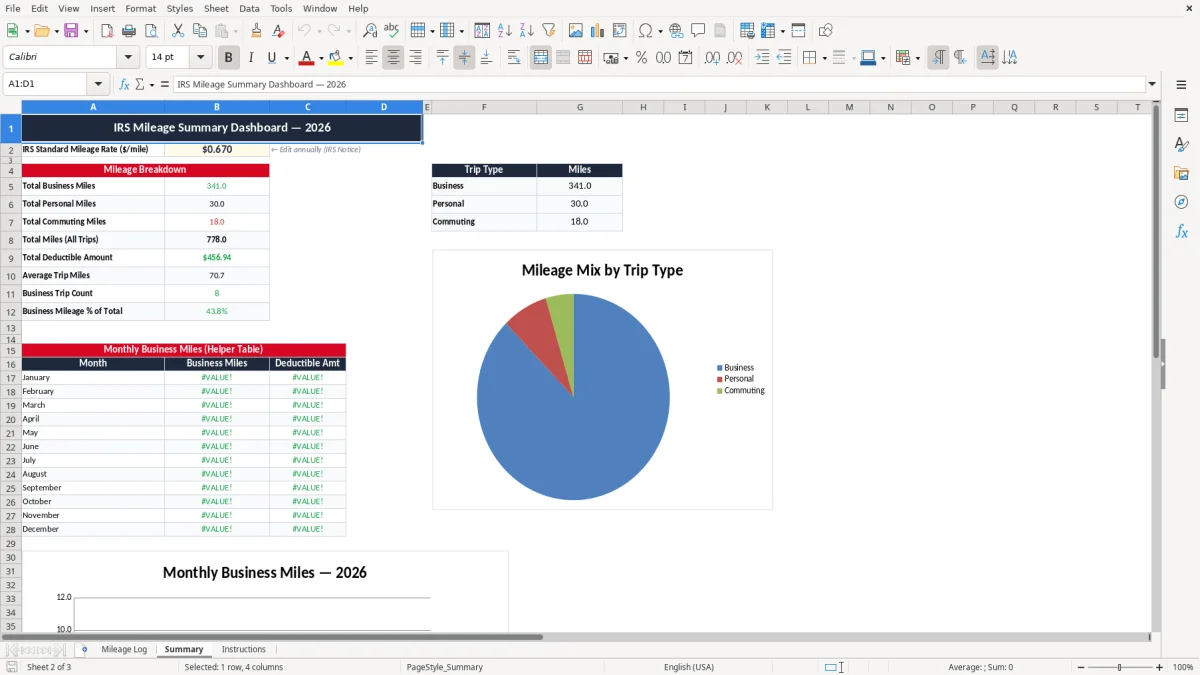
Task: Apply red Font Color swatch
Action: pos(307,58)
